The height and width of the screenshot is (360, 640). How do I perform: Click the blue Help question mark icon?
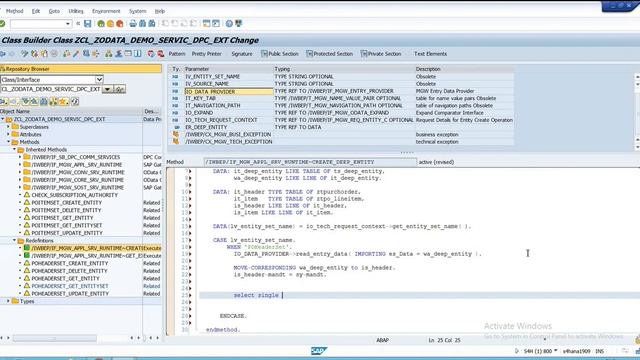tap(229, 24)
